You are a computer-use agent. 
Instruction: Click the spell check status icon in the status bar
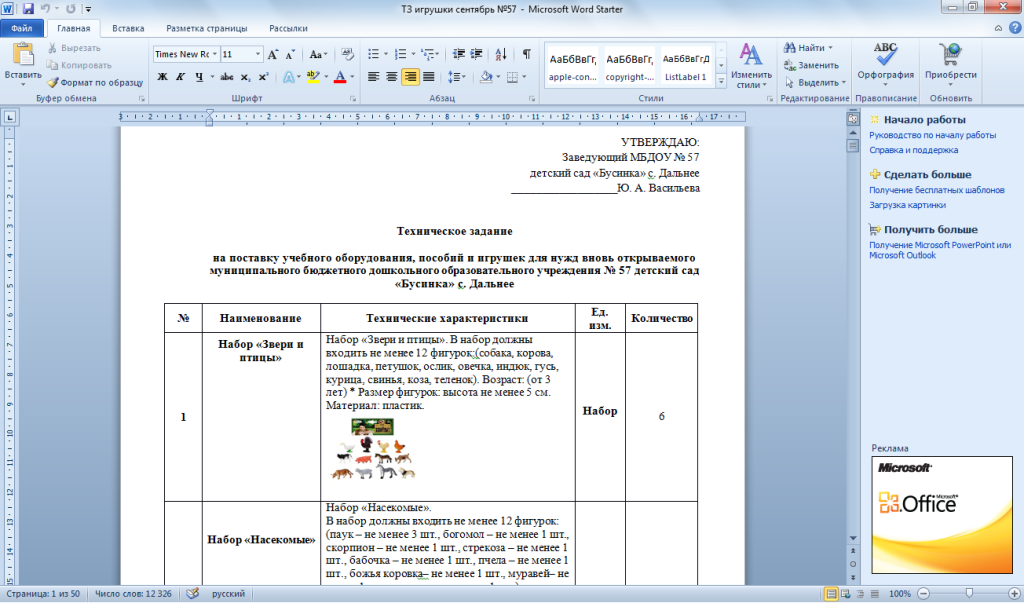(192, 594)
